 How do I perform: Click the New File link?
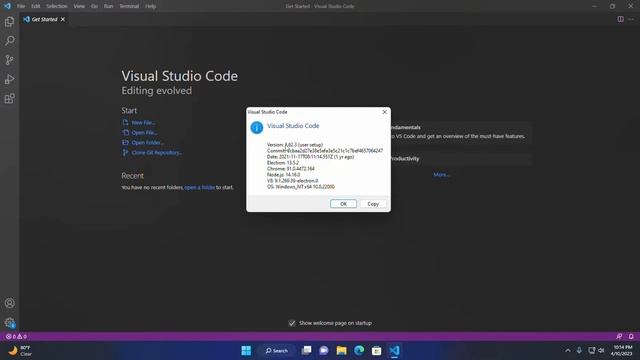tap(143, 122)
